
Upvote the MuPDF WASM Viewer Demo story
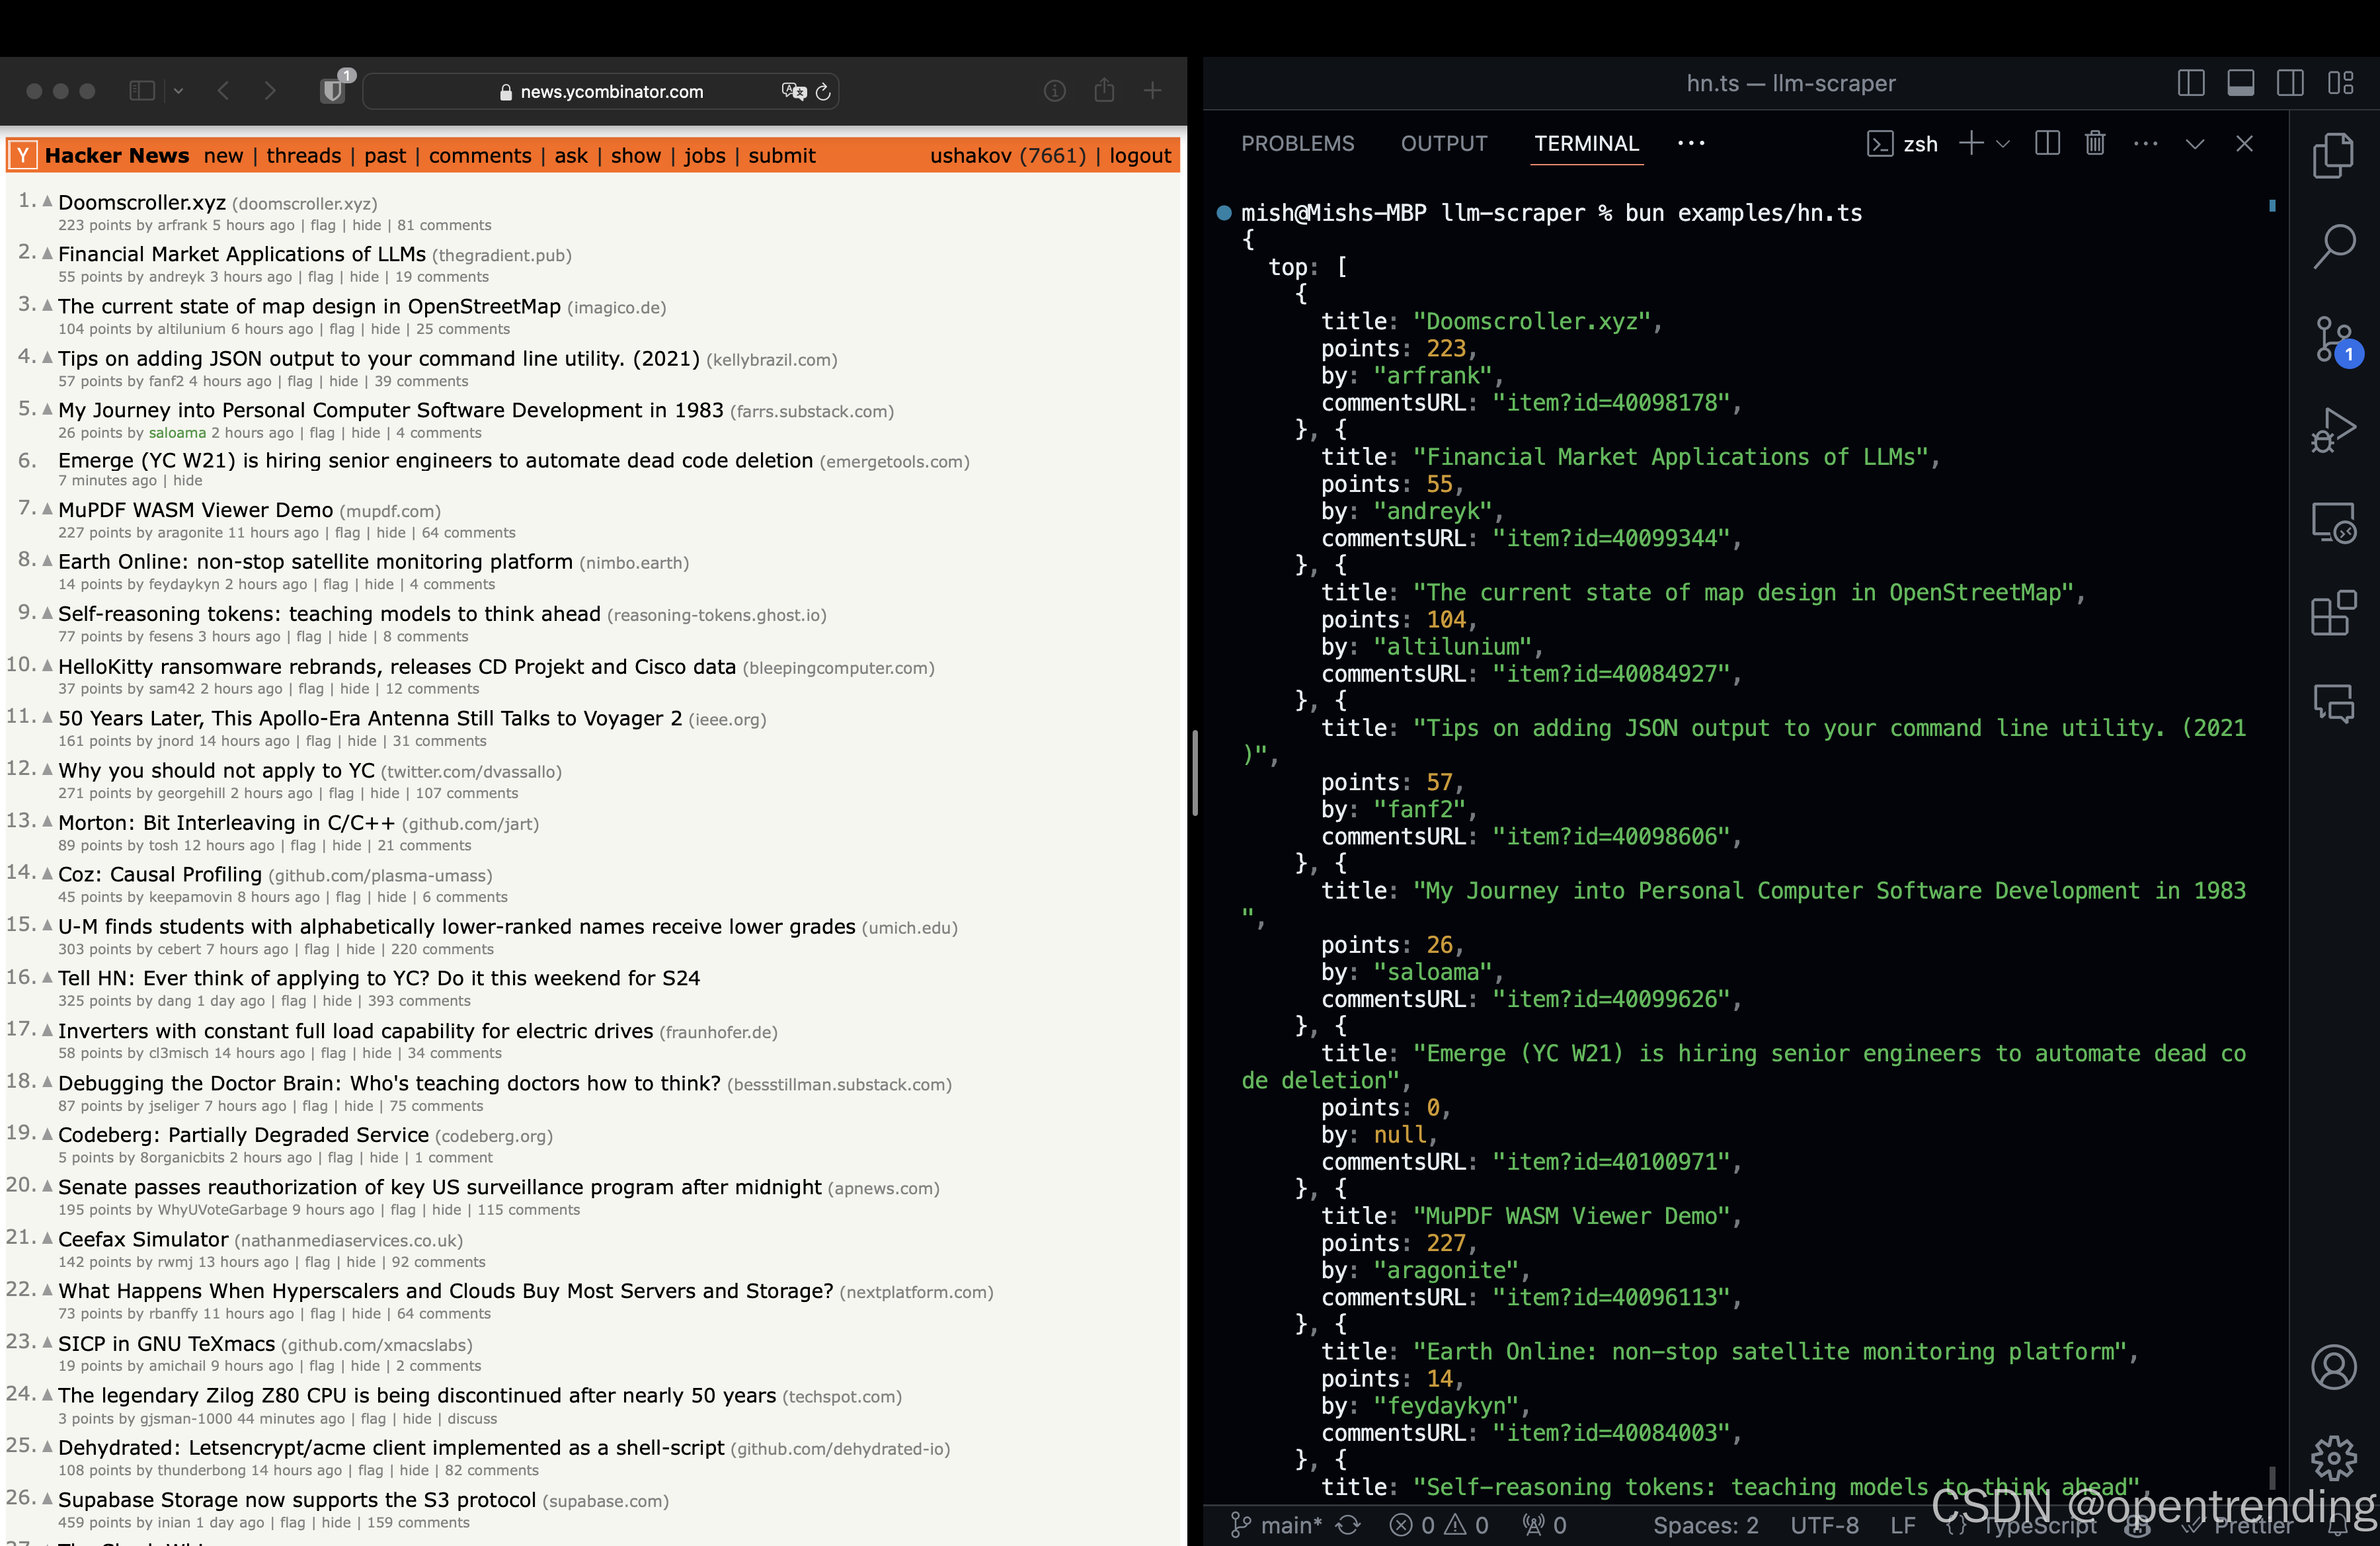click(47, 509)
